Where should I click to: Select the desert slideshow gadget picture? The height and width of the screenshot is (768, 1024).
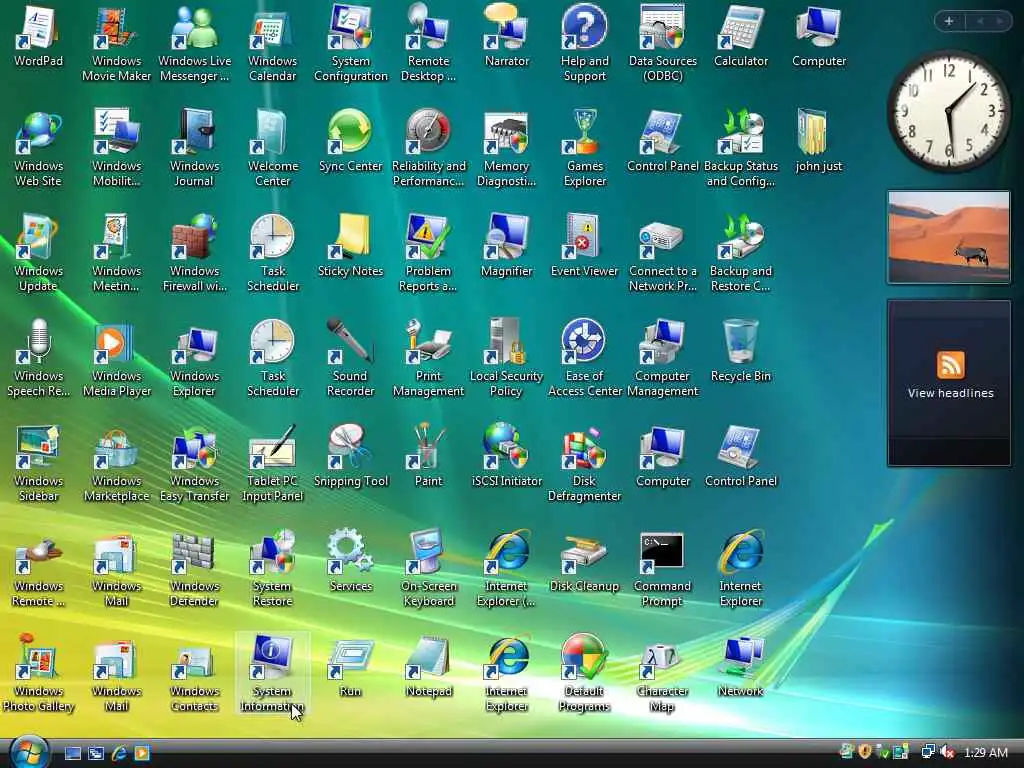948,237
